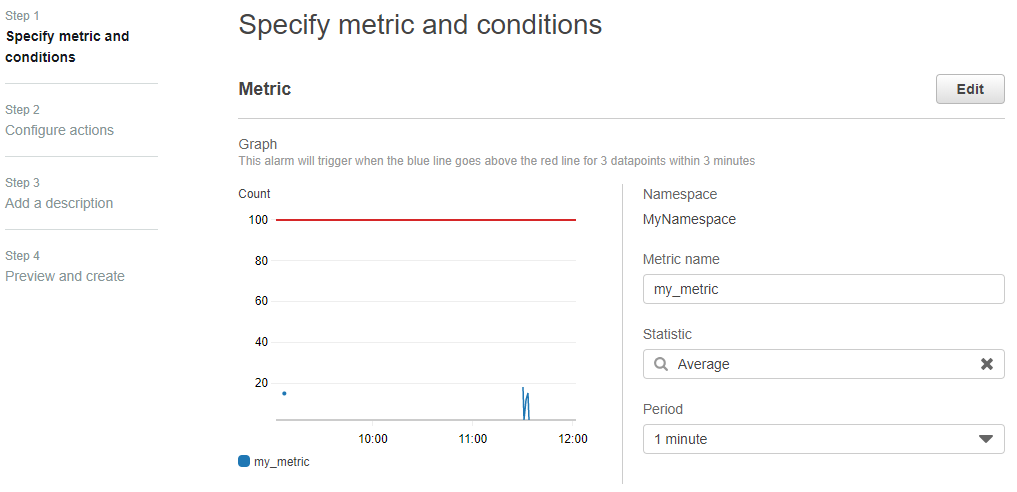Click the blue spike near 11:30 on graph
Image resolution: width=1017 pixels, height=492 pixels.
point(526,403)
